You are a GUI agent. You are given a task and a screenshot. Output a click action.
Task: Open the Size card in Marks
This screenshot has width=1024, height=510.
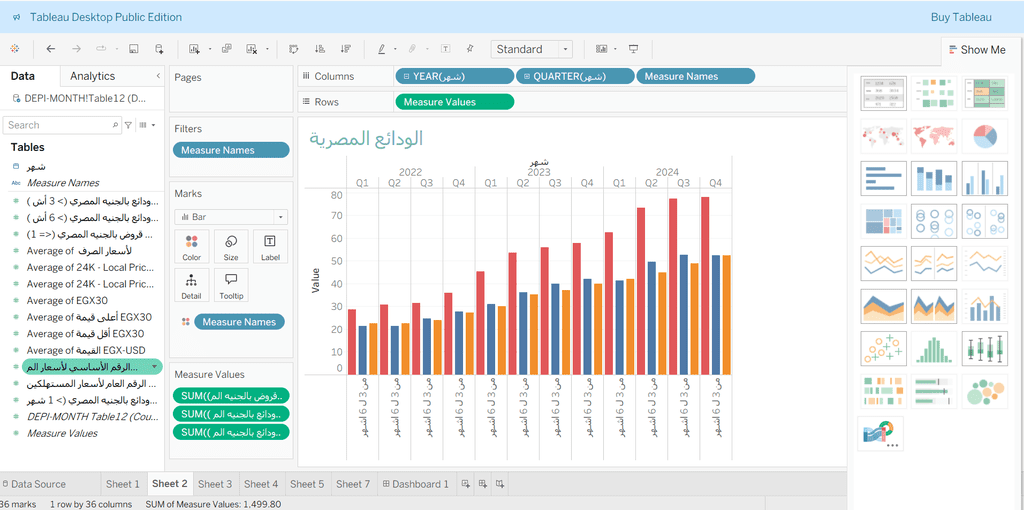pyautogui.click(x=231, y=246)
